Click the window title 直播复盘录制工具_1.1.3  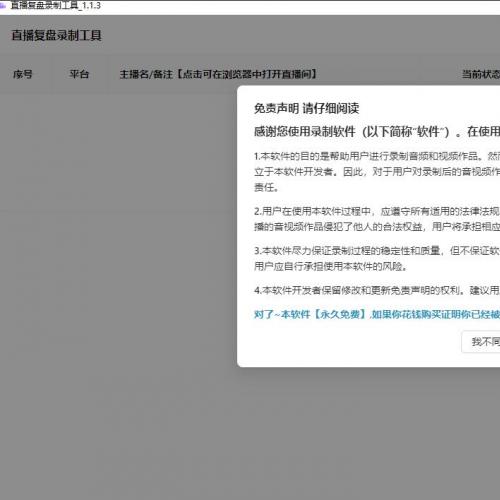[56, 6]
